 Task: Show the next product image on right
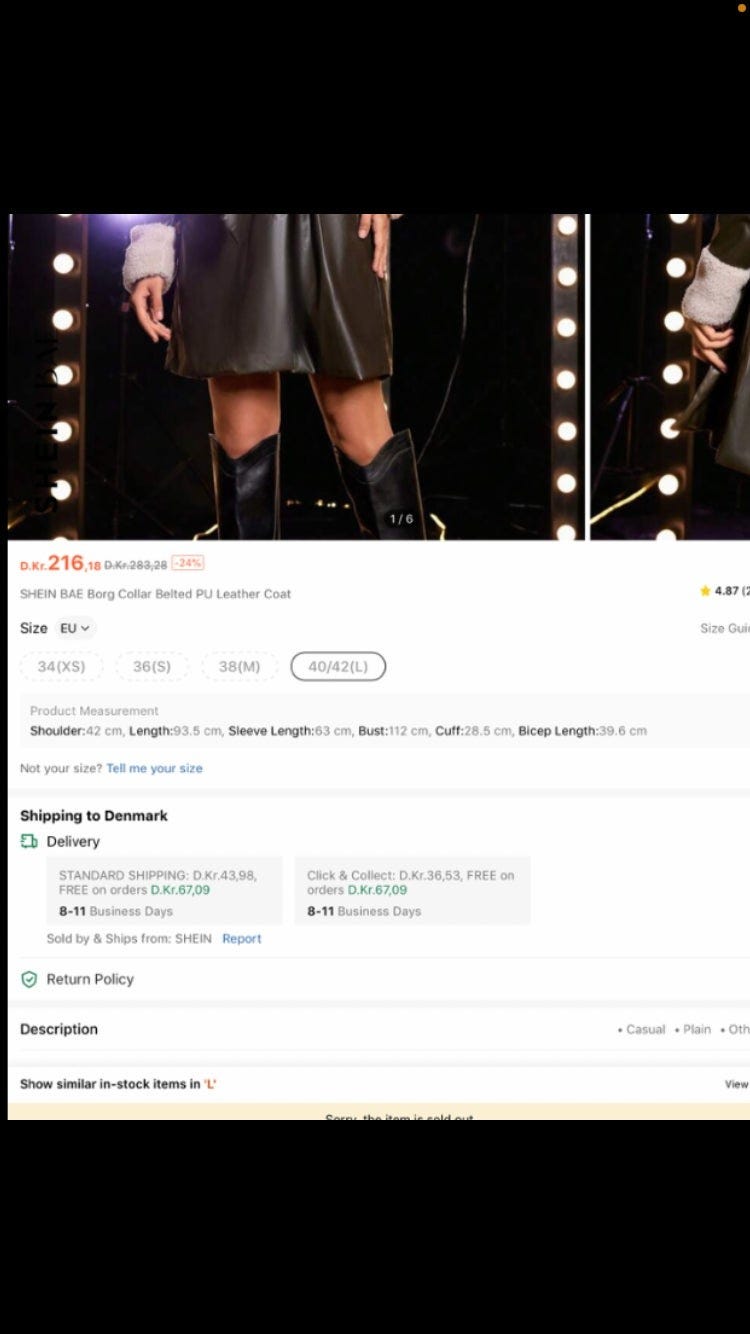point(670,377)
